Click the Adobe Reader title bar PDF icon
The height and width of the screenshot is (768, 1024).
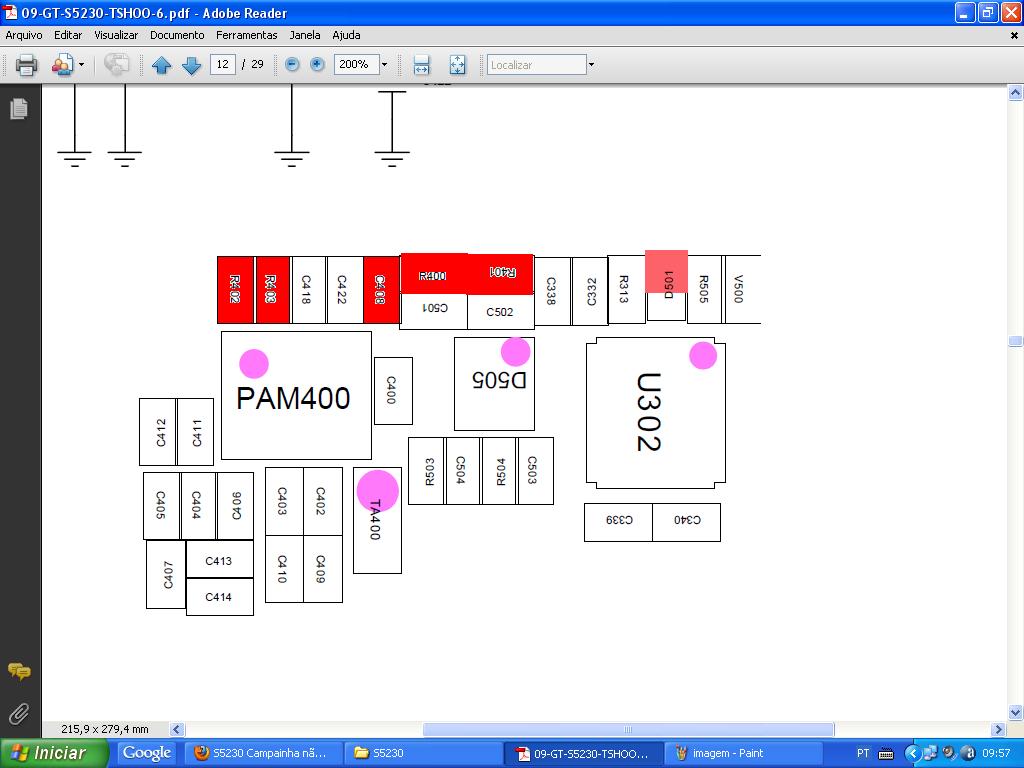[10, 12]
